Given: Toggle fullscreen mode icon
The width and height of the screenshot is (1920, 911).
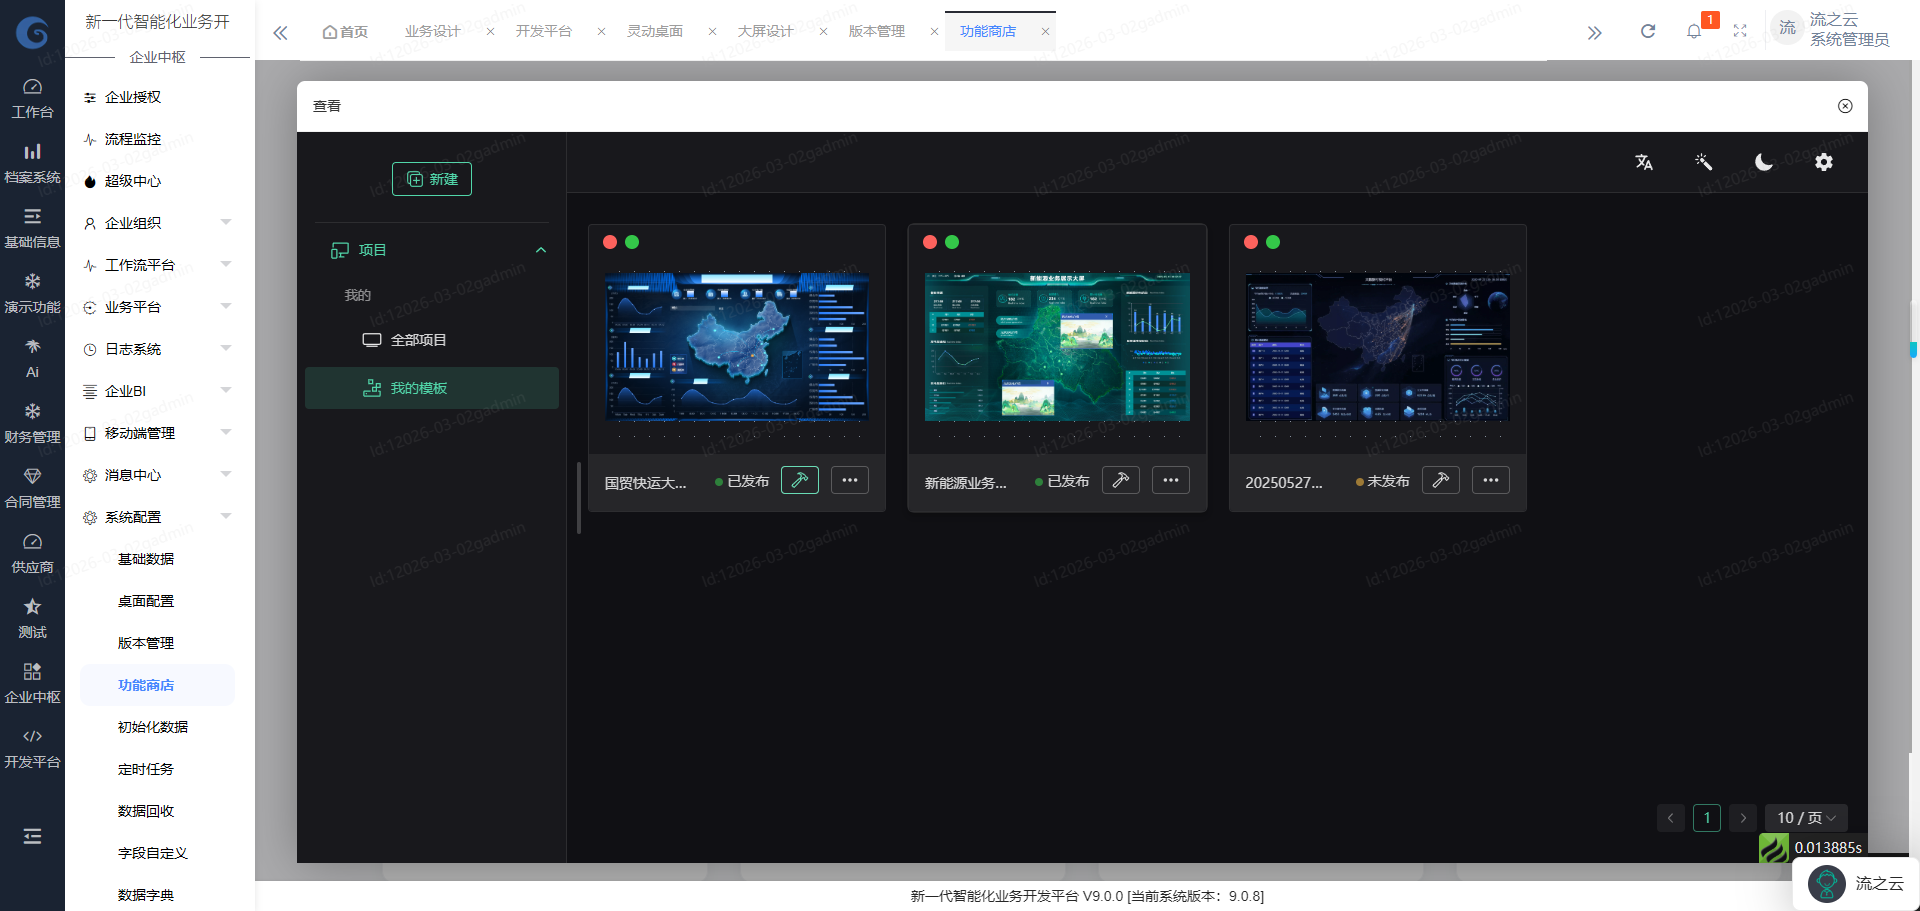Looking at the screenshot, I should (x=1740, y=31).
